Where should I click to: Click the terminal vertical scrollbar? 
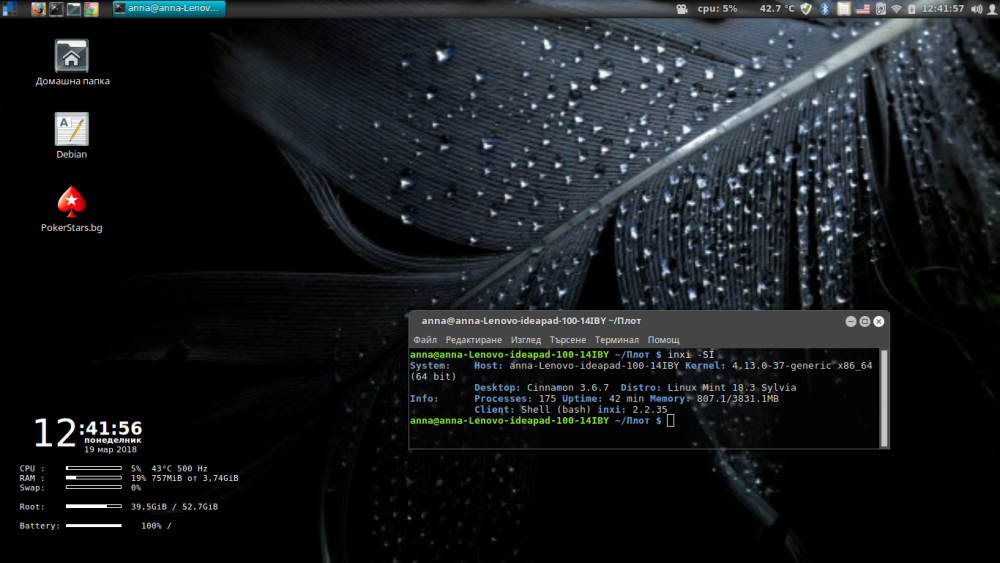(x=884, y=398)
